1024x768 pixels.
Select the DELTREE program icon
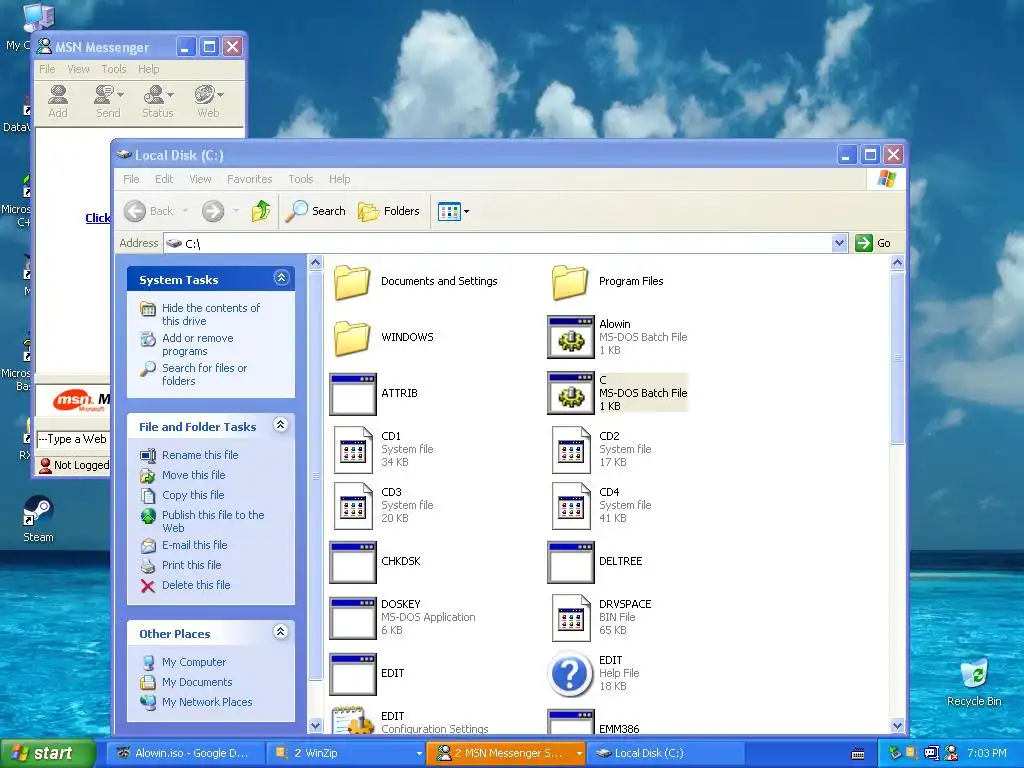(571, 562)
